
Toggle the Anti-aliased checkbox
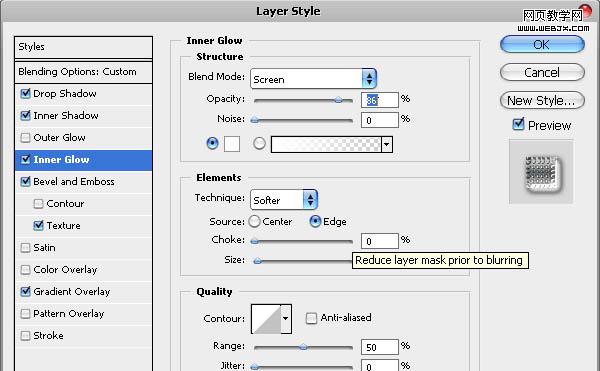tap(311, 318)
